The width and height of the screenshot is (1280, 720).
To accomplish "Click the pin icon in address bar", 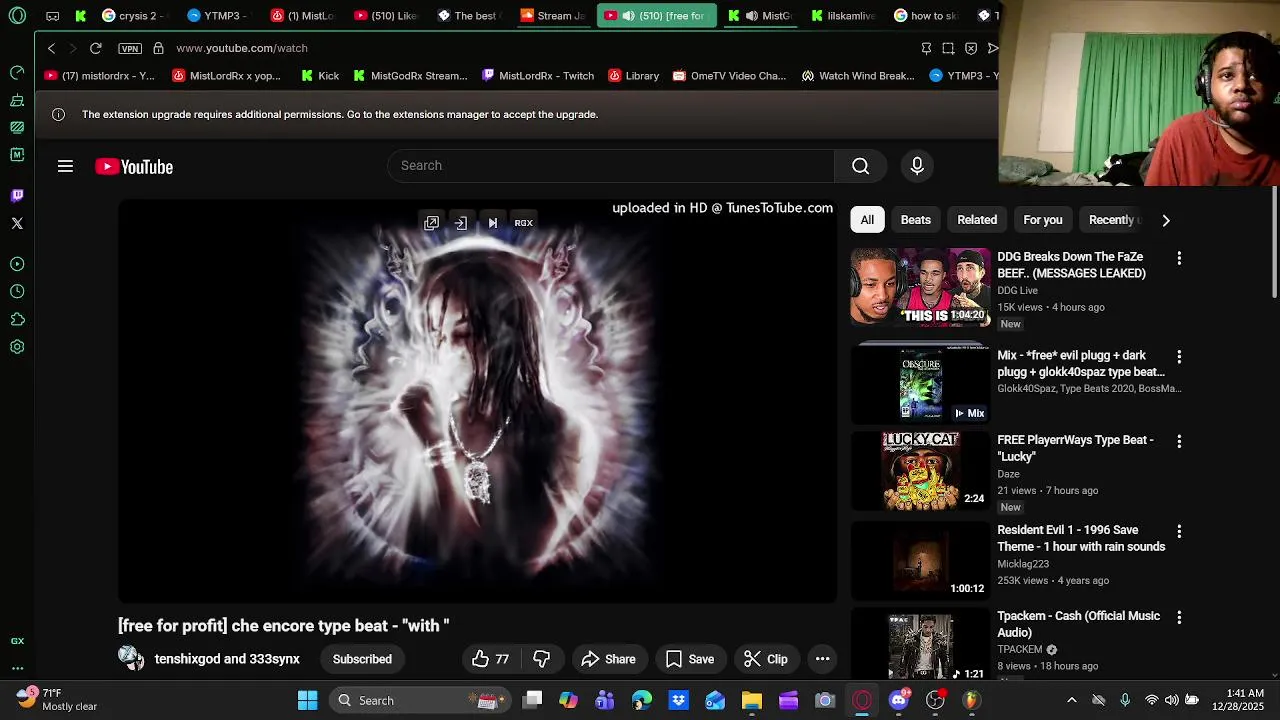I will pos(926,48).
